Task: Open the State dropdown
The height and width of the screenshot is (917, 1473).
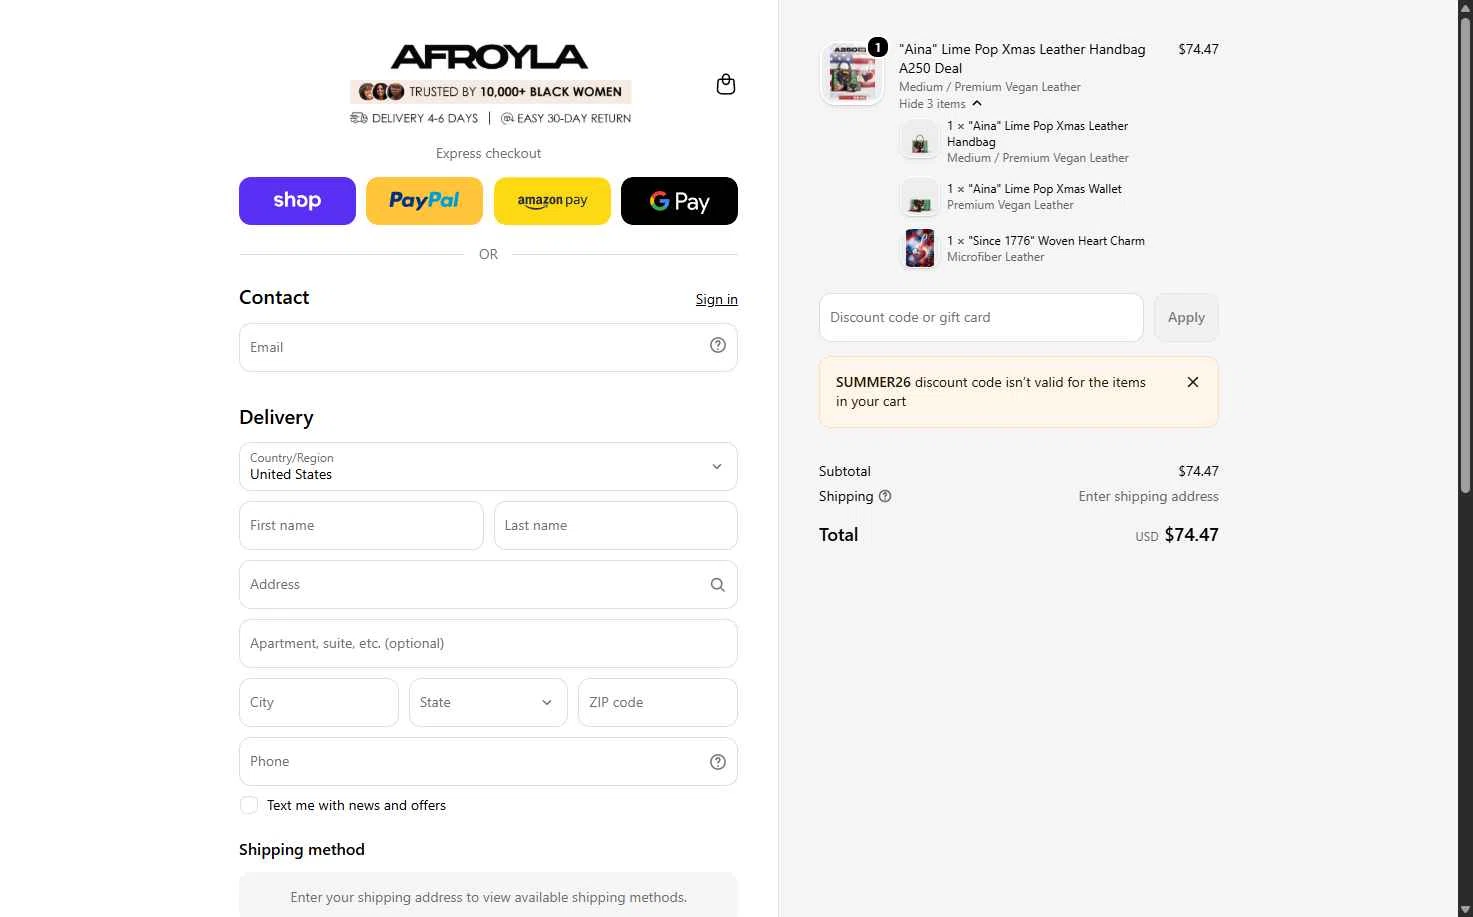Action: pyautogui.click(x=488, y=703)
